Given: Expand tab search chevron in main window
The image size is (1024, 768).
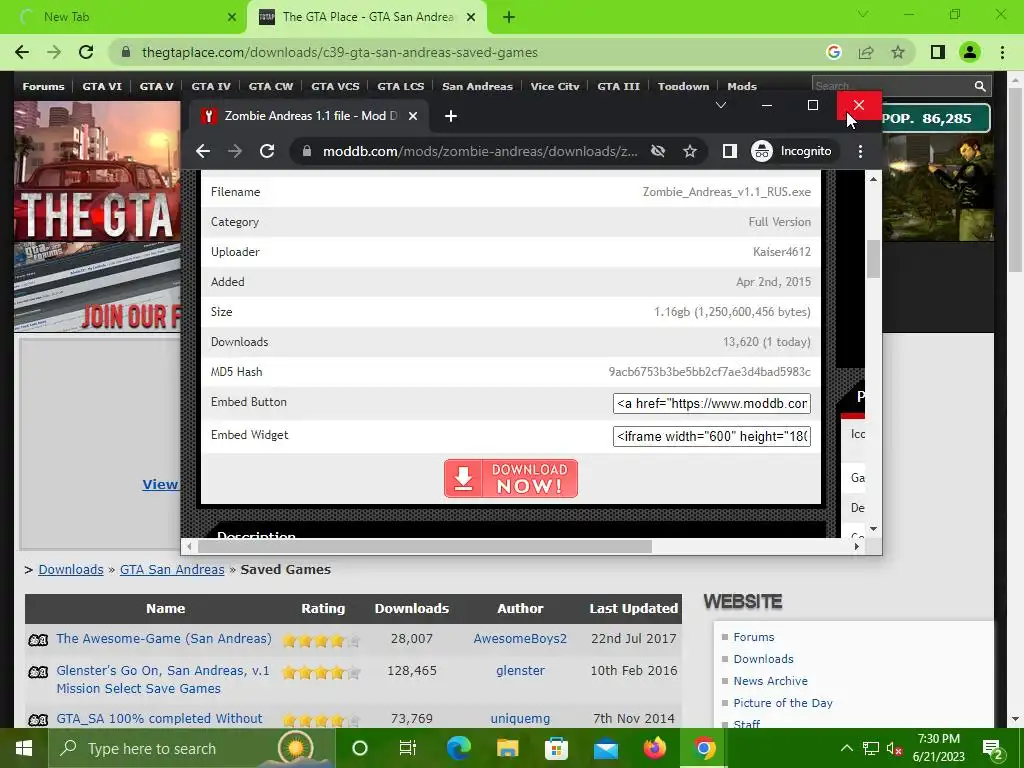Looking at the screenshot, I should [863, 14].
